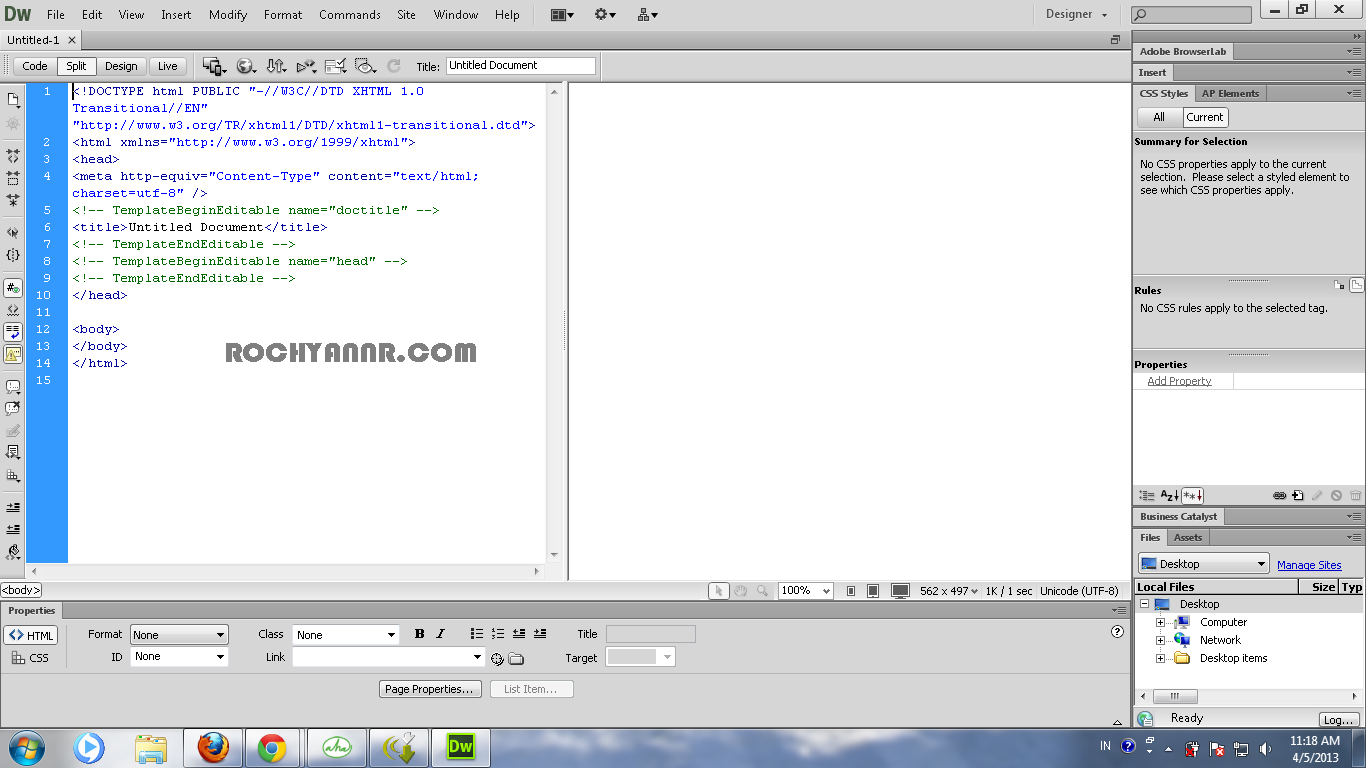This screenshot has width=1366, height=768.
Task: Open the Designer workspace dropdown
Action: point(1077,15)
